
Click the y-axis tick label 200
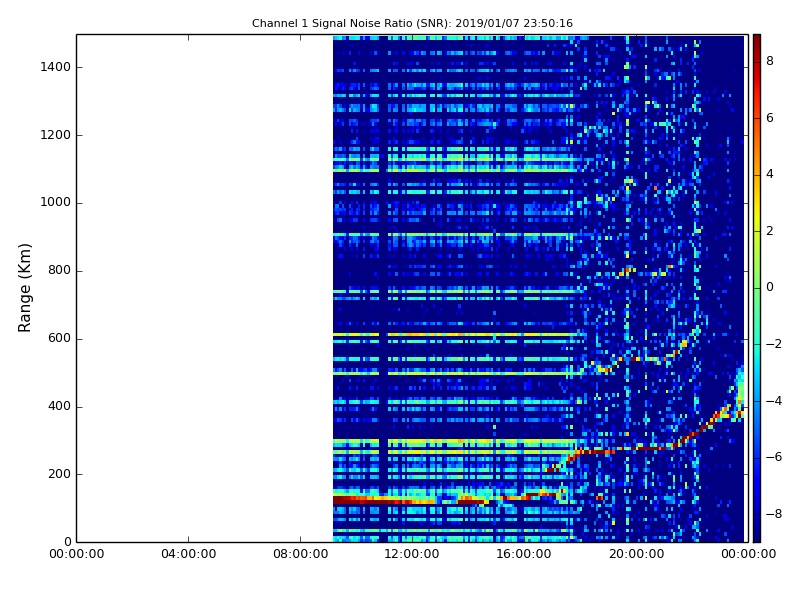59,473
